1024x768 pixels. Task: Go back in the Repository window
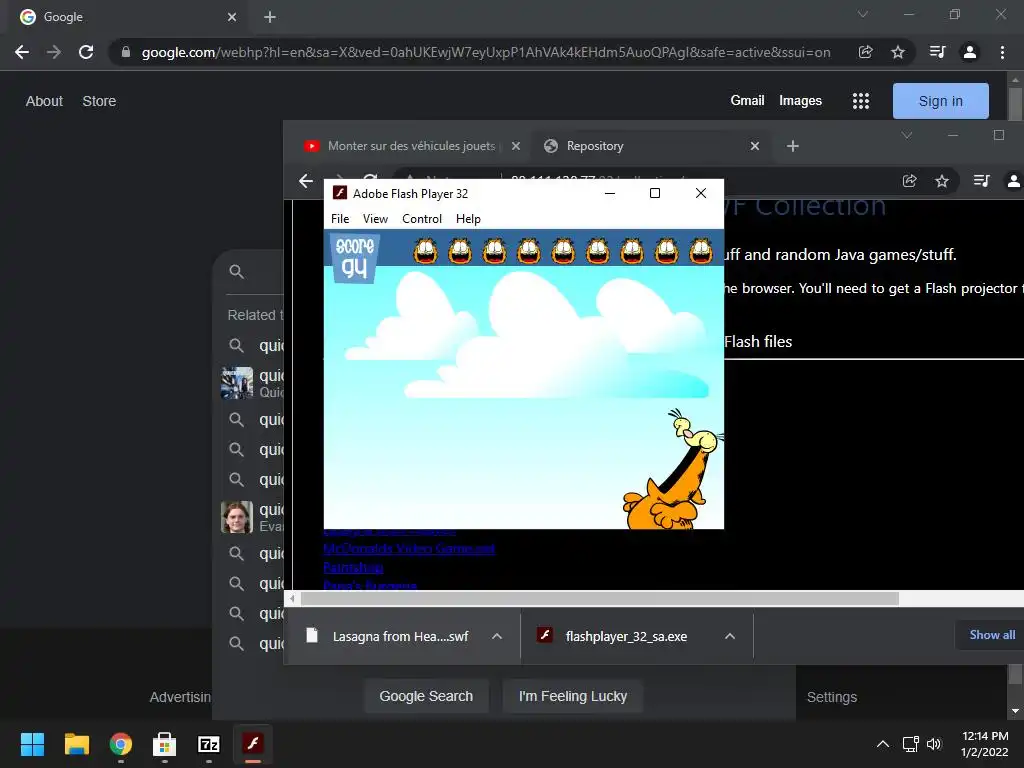point(306,181)
